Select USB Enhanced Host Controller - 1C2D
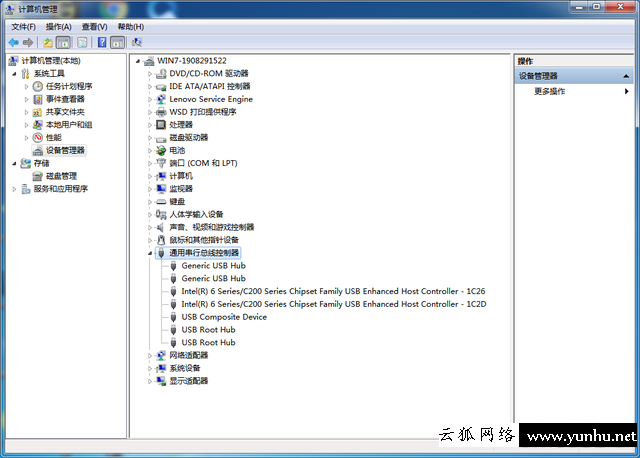The image size is (640, 458). (x=334, y=304)
